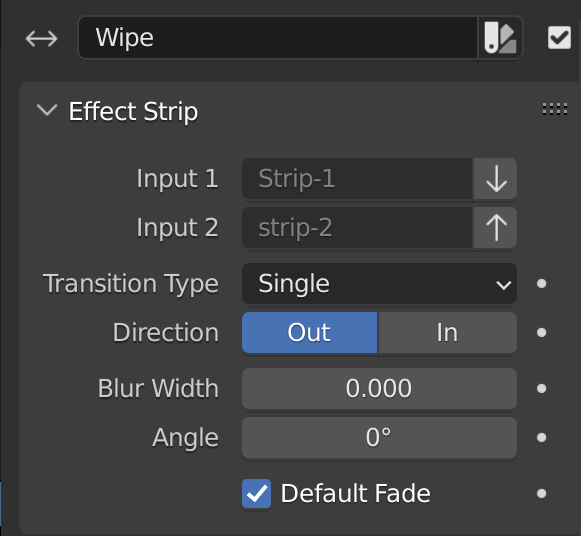The image size is (581, 536).
Task: Open the Transition Type dropdown
Action: pos(379,284)
